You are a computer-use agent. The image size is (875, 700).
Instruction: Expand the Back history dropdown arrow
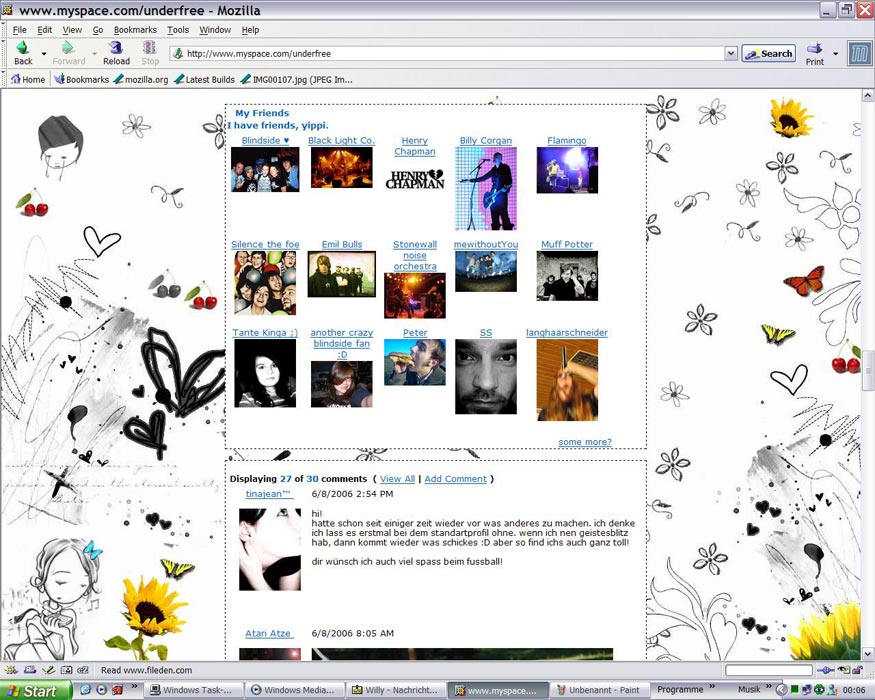point(44,54)
